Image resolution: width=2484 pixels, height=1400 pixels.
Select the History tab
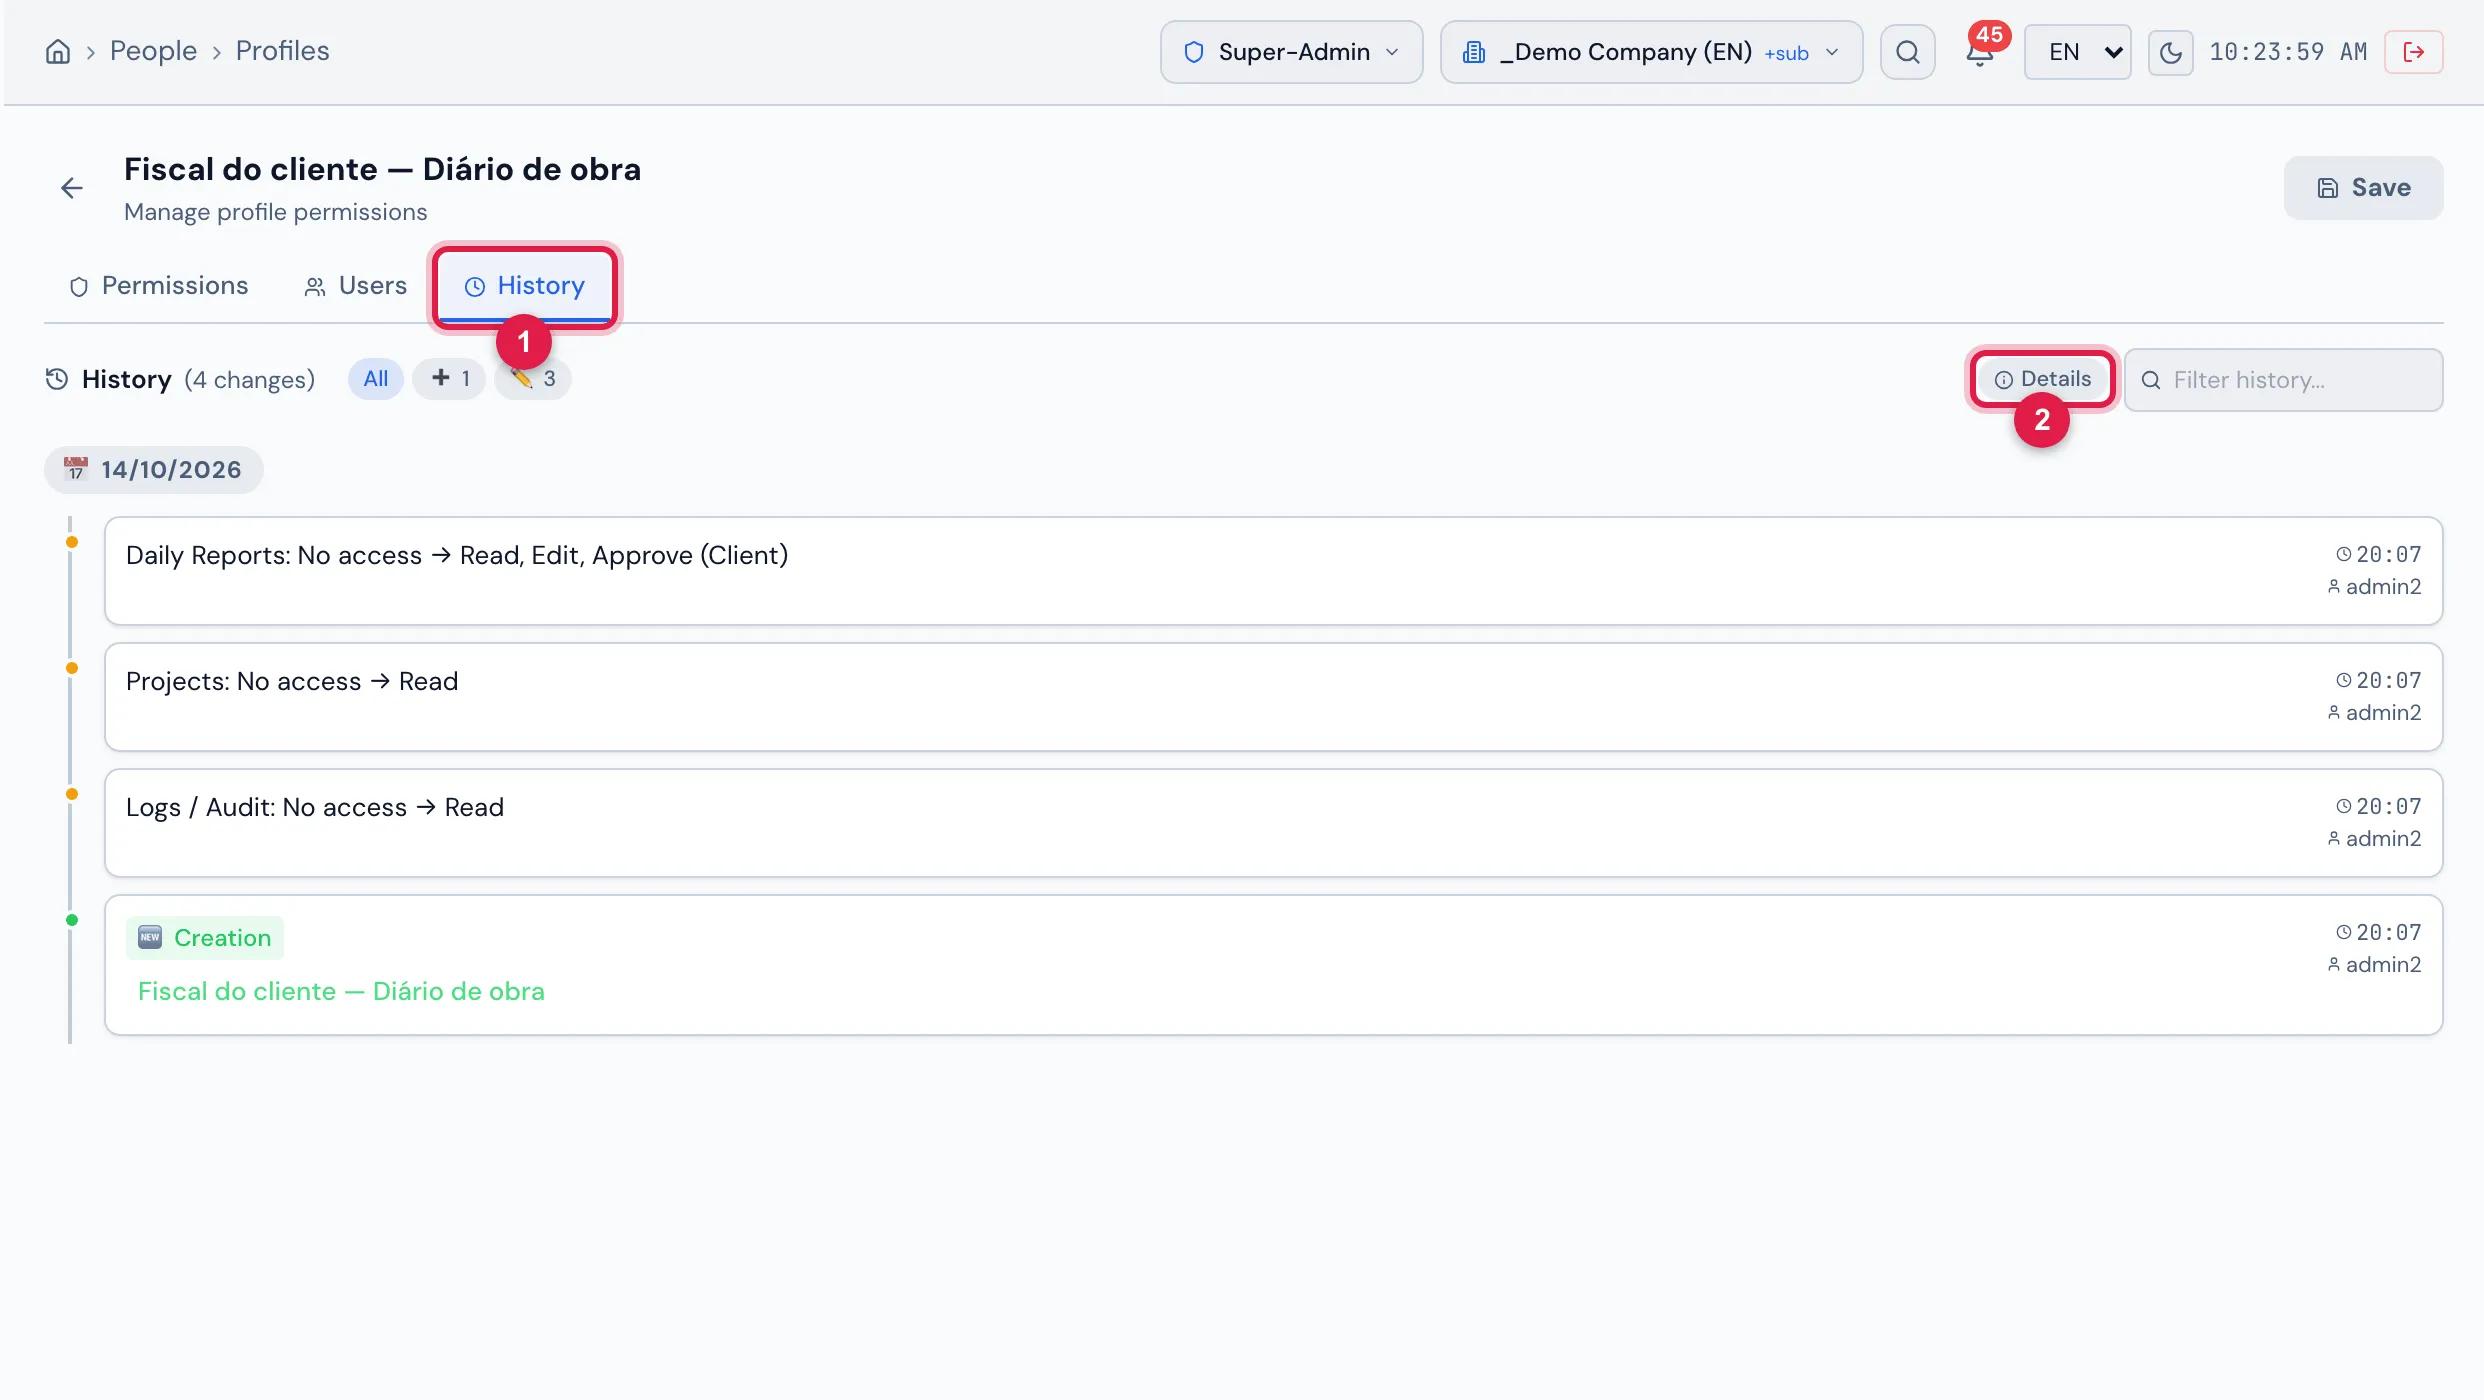click(525, 286)
